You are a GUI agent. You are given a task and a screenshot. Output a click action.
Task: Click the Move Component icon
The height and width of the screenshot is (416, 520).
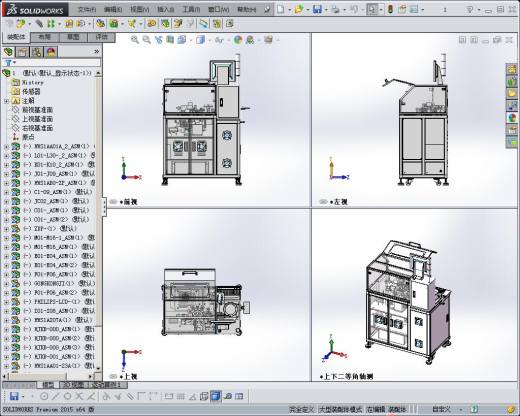80,24
